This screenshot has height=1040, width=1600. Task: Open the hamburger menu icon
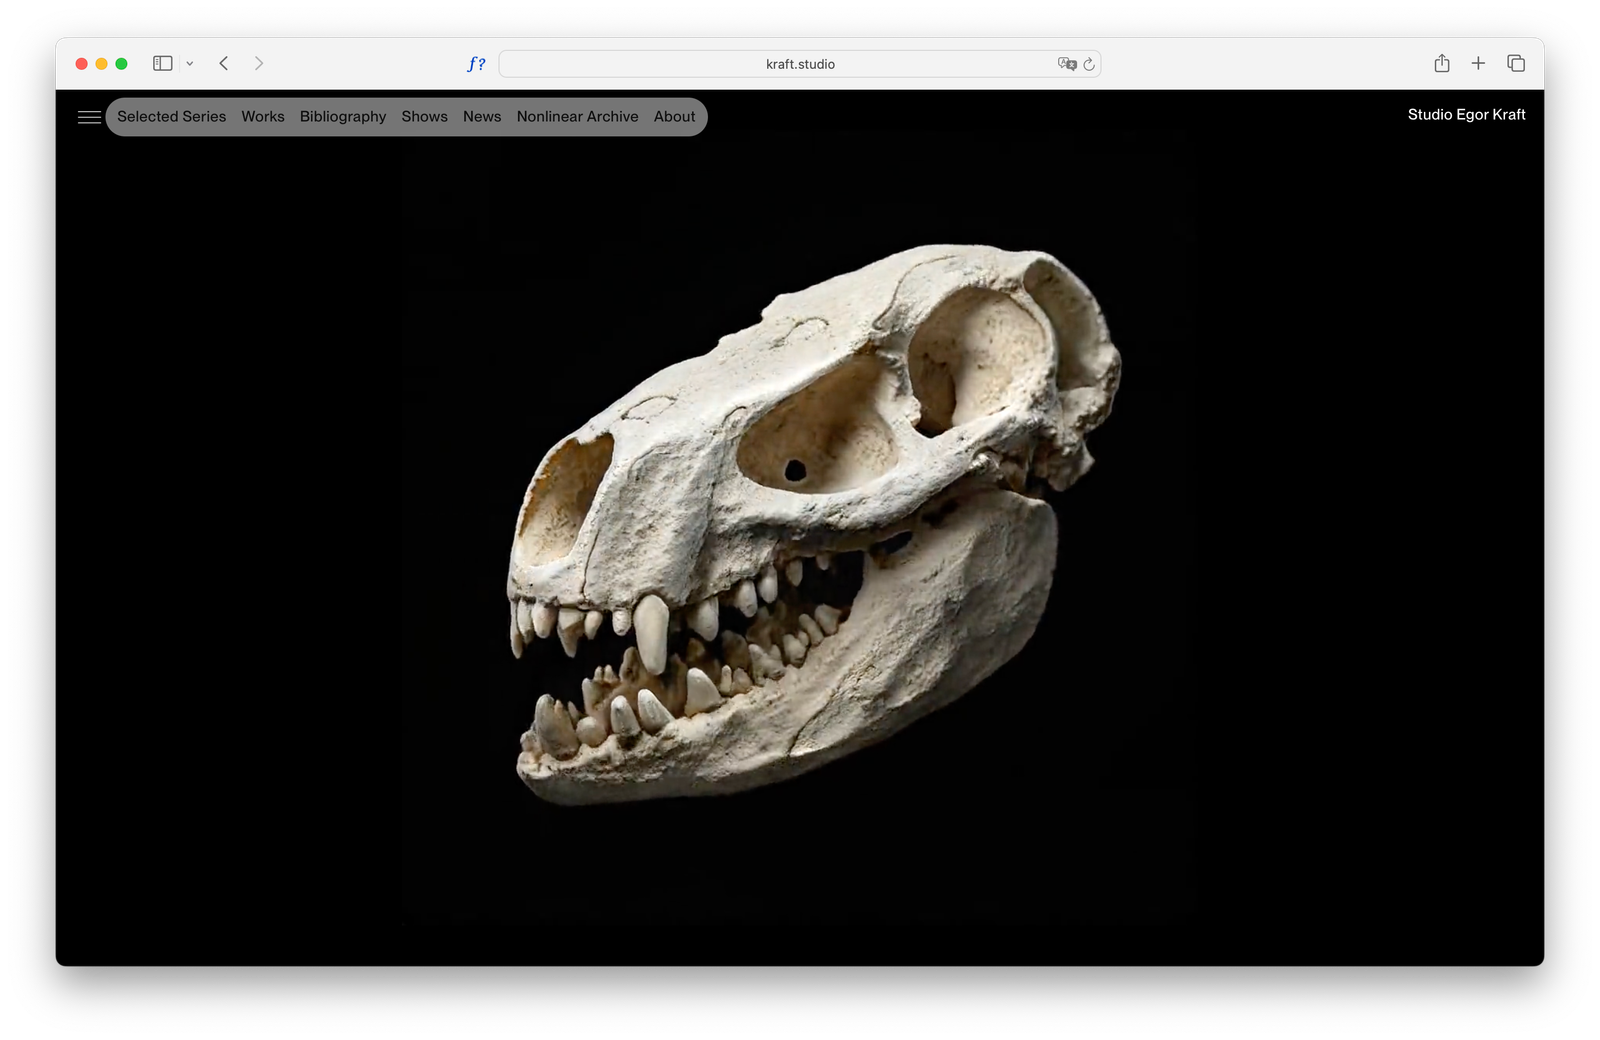pos(89,117)
